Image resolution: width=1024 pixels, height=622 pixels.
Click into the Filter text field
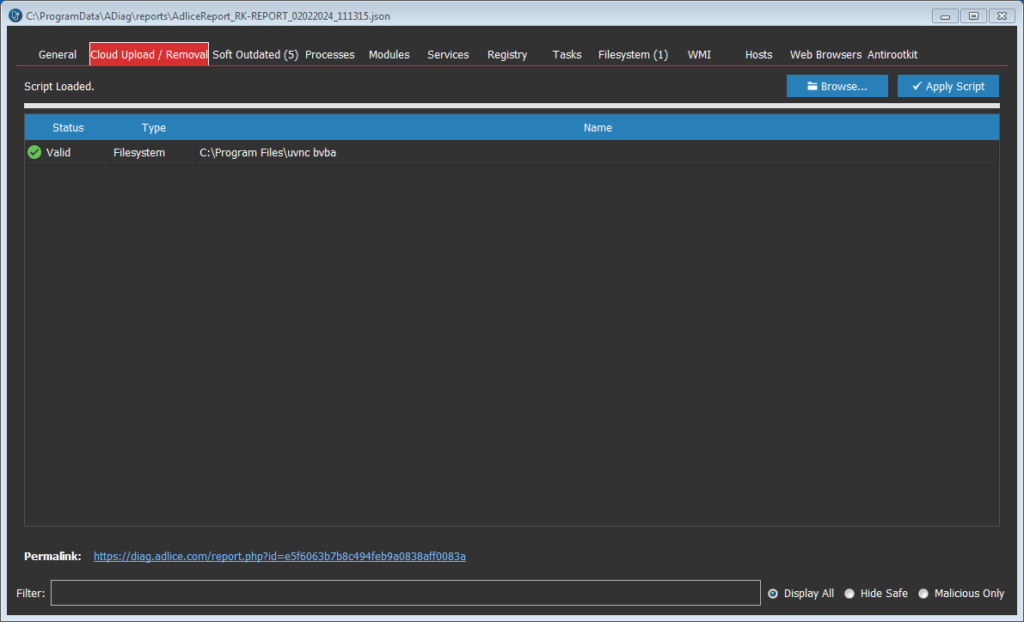405,593
